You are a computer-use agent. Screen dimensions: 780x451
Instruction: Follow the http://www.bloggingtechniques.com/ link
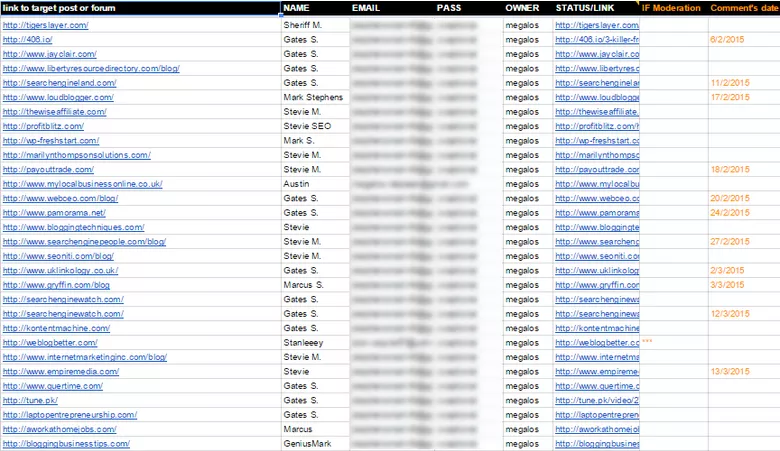click(74, 227)
